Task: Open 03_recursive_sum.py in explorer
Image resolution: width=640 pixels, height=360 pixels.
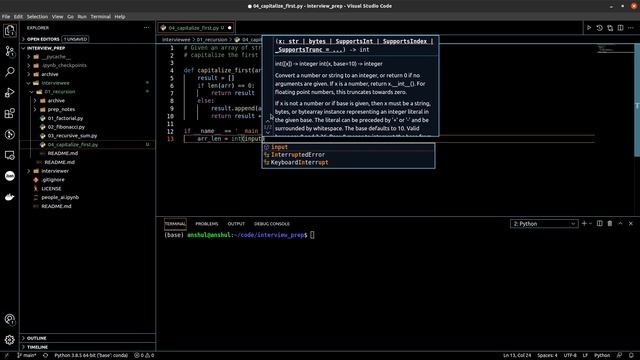Action: pyautogui.click(x=72, y=136)
